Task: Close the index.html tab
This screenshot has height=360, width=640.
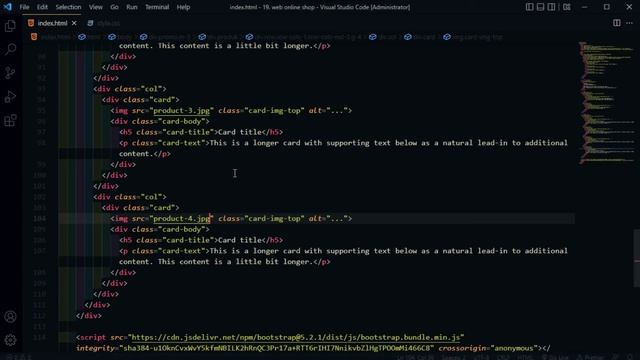Action: 74,23
